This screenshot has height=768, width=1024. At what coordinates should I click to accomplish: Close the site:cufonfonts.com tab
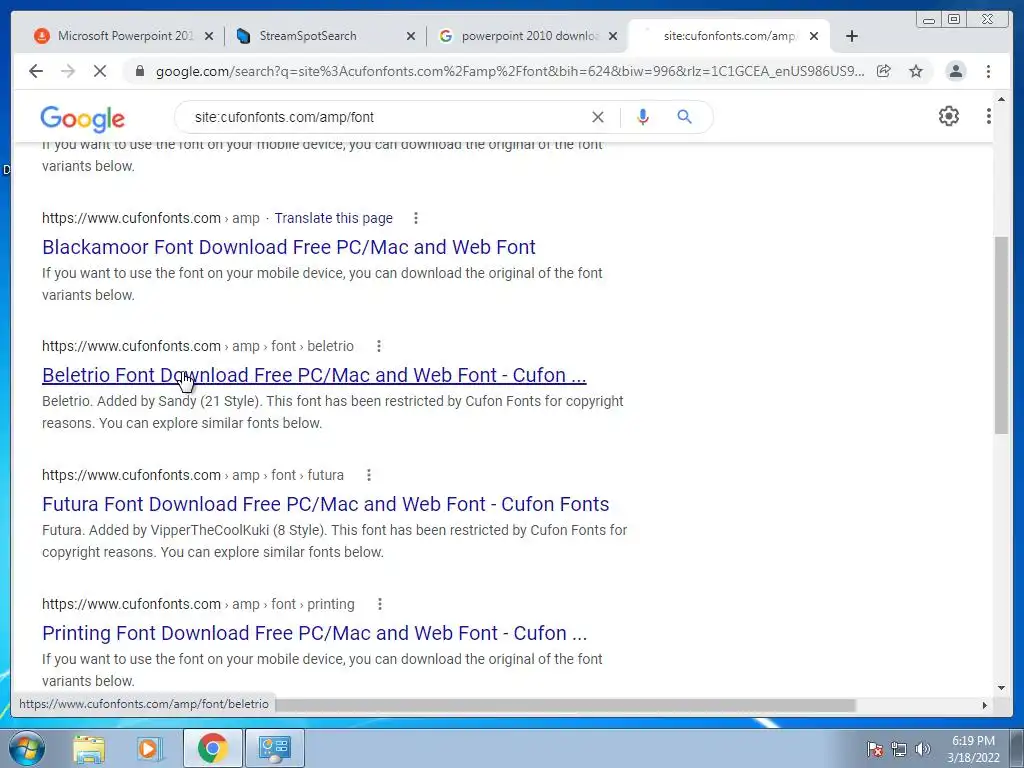pos(814,37)
